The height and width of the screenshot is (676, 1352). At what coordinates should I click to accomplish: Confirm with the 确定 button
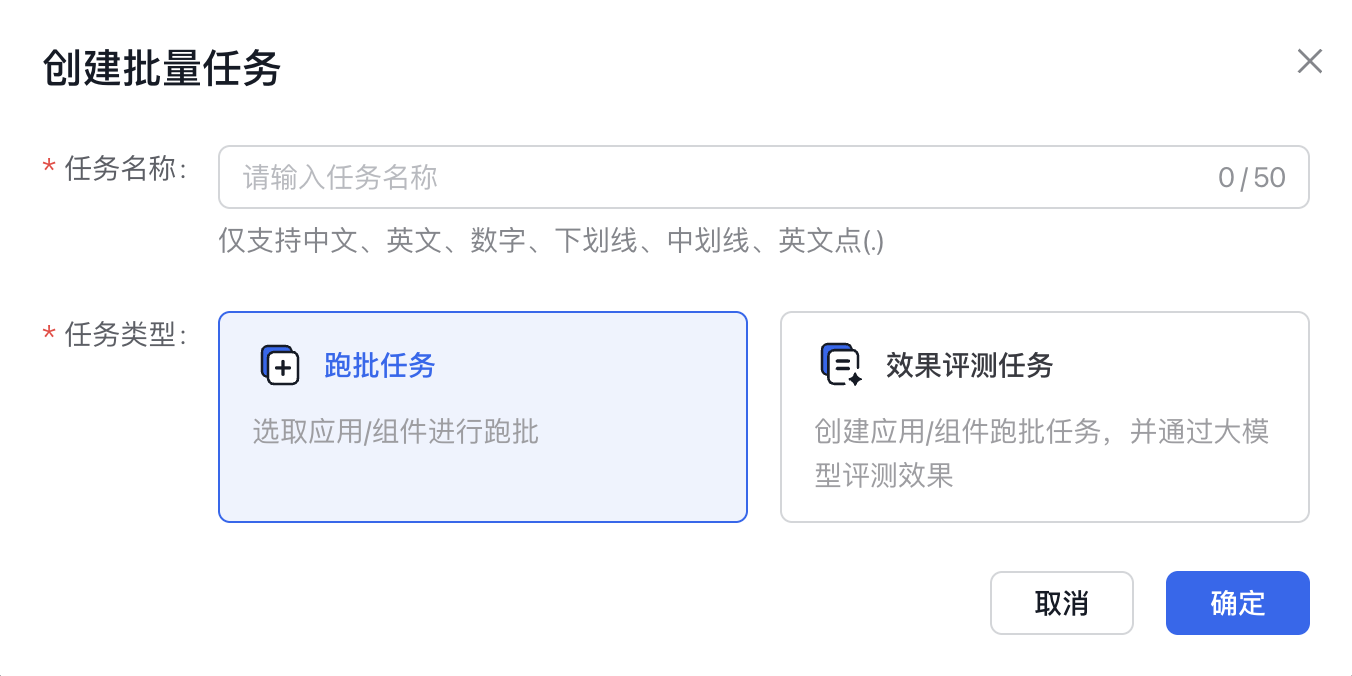(1238, 603)
